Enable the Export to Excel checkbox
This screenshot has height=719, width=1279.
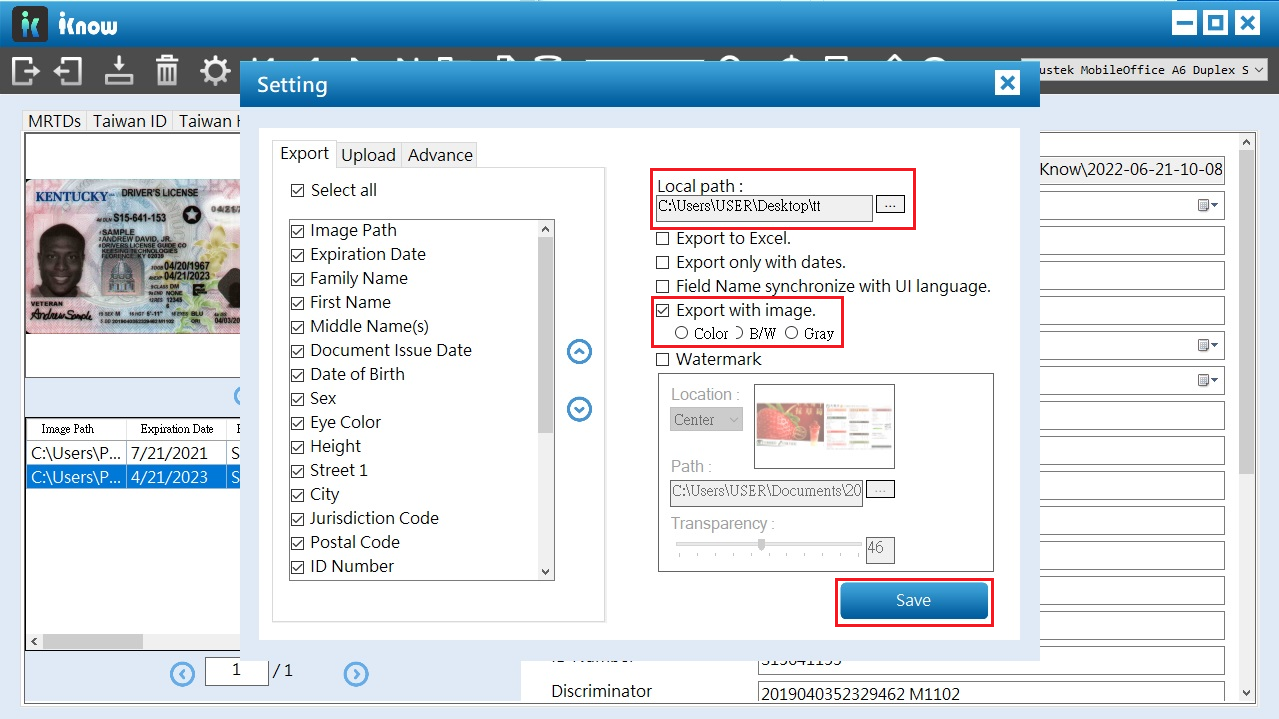(x=662, y=239)
